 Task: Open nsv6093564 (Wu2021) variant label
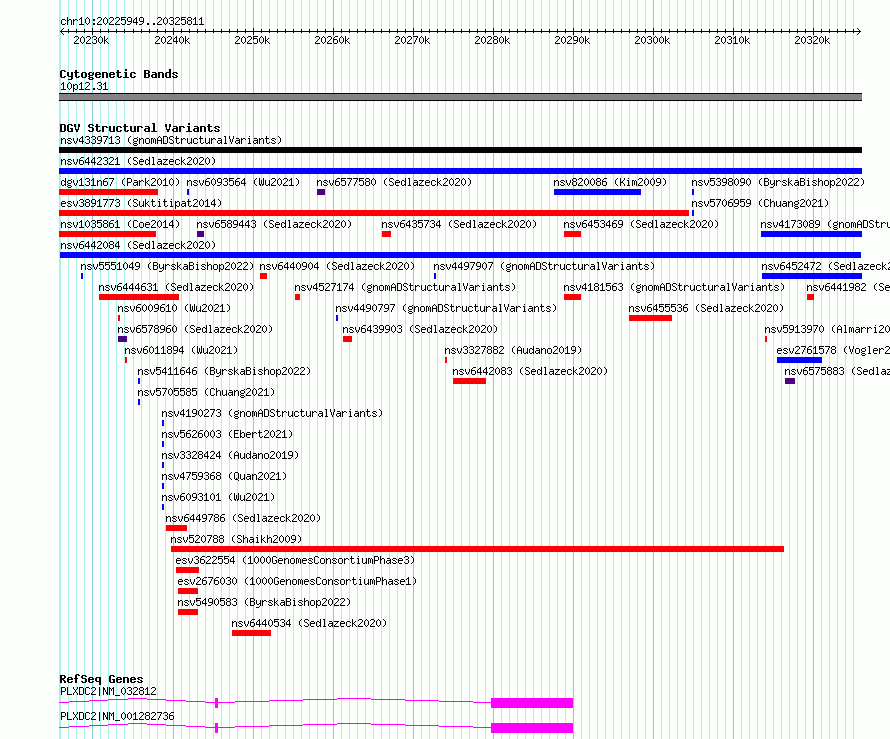(243, 182)
